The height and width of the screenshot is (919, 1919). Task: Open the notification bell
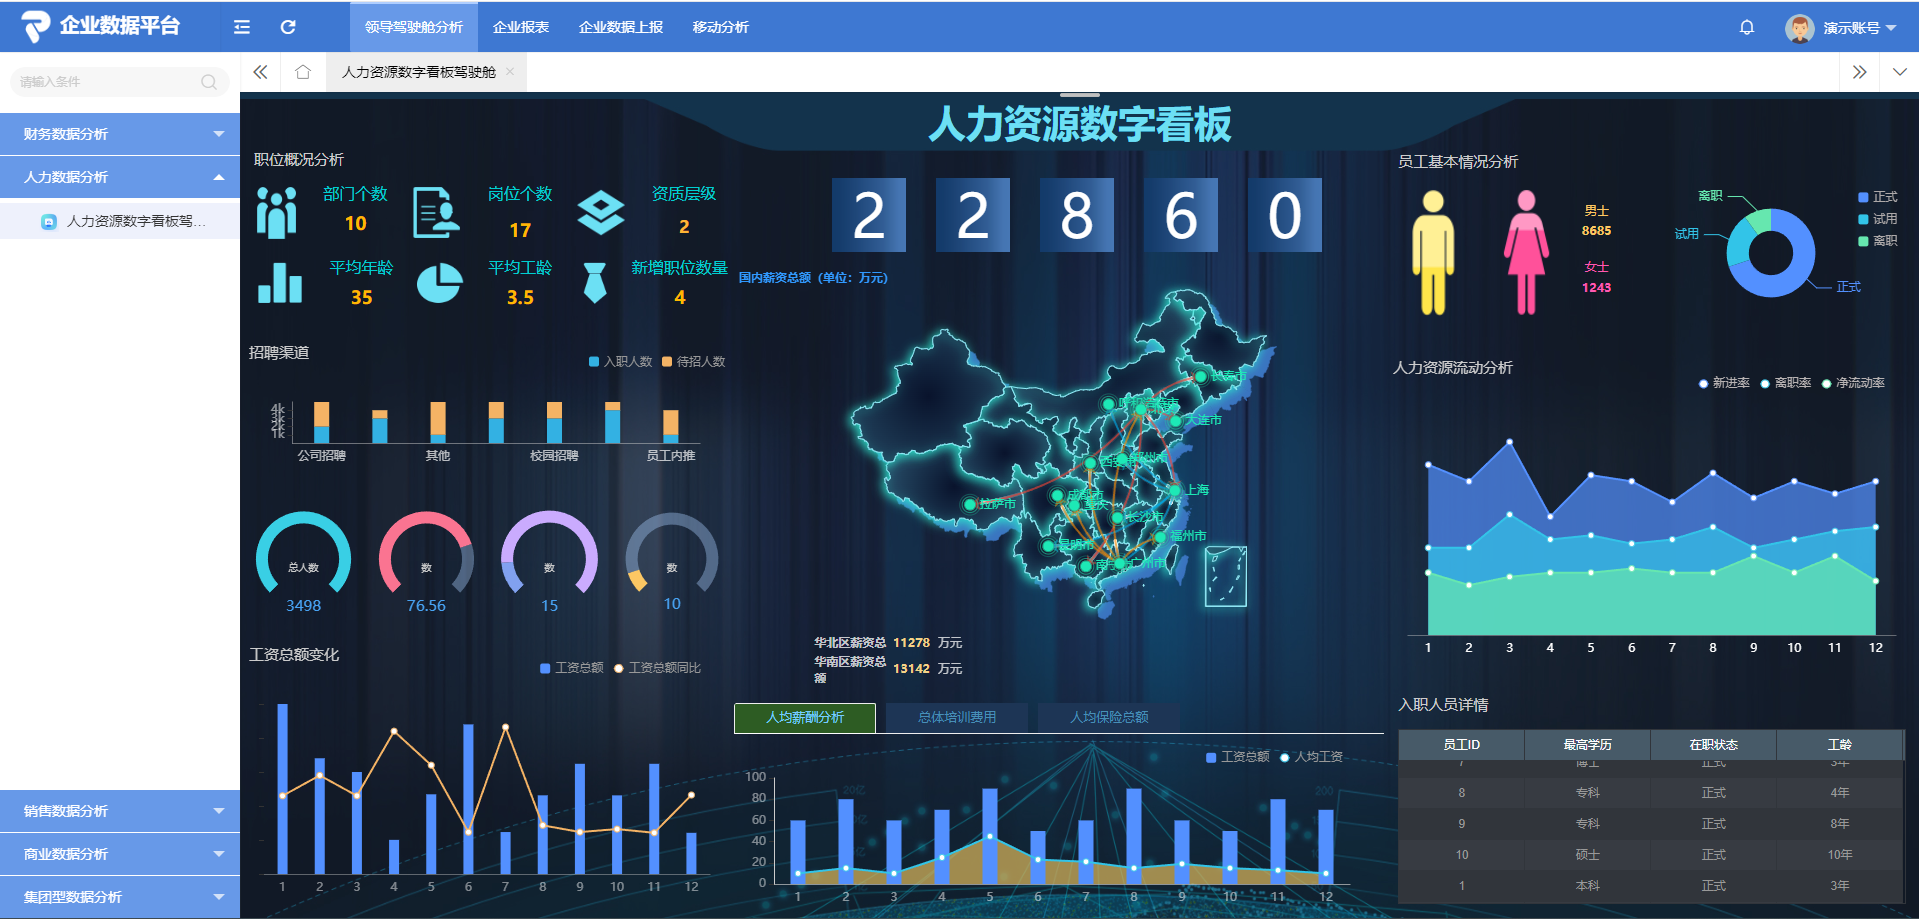pyautogui.click(x=1747, y=27)
